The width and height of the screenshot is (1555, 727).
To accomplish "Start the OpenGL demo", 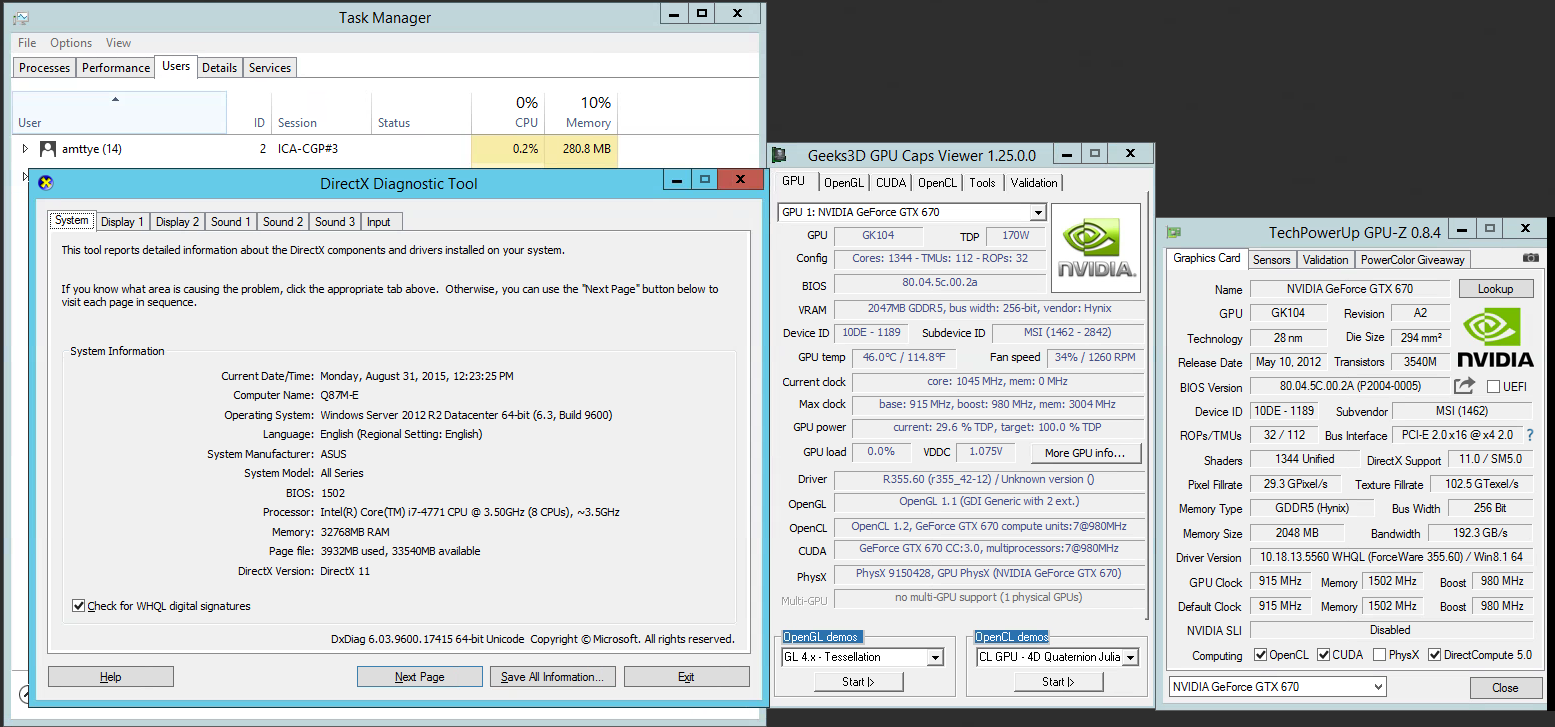I will pos(859,682).
